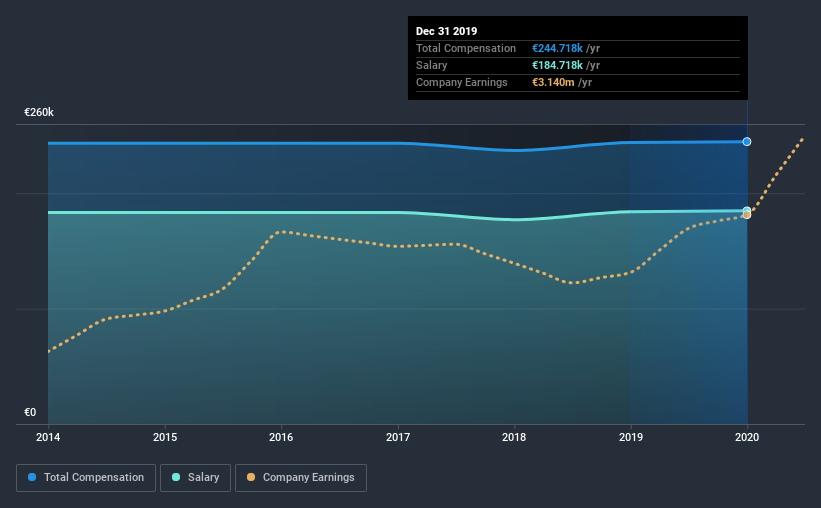Click the 2019 x-axis label
This screenshot has width=821, height=508.
[631, 437]
